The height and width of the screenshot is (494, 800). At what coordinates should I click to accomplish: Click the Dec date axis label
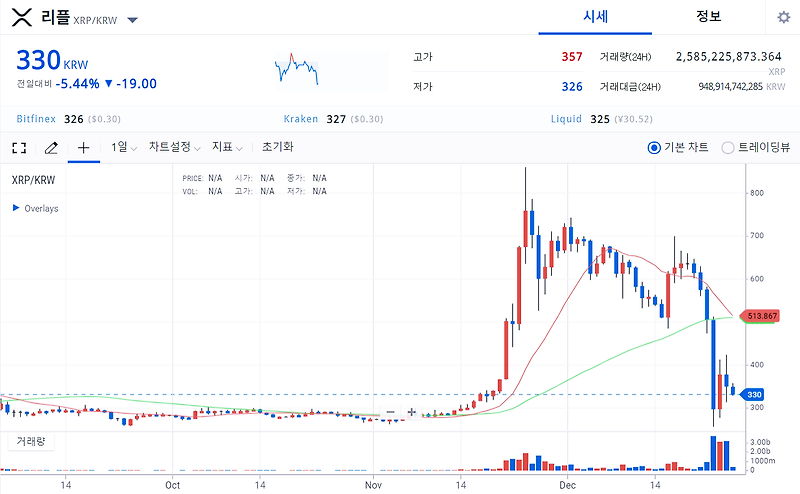(x=567, y=485)
